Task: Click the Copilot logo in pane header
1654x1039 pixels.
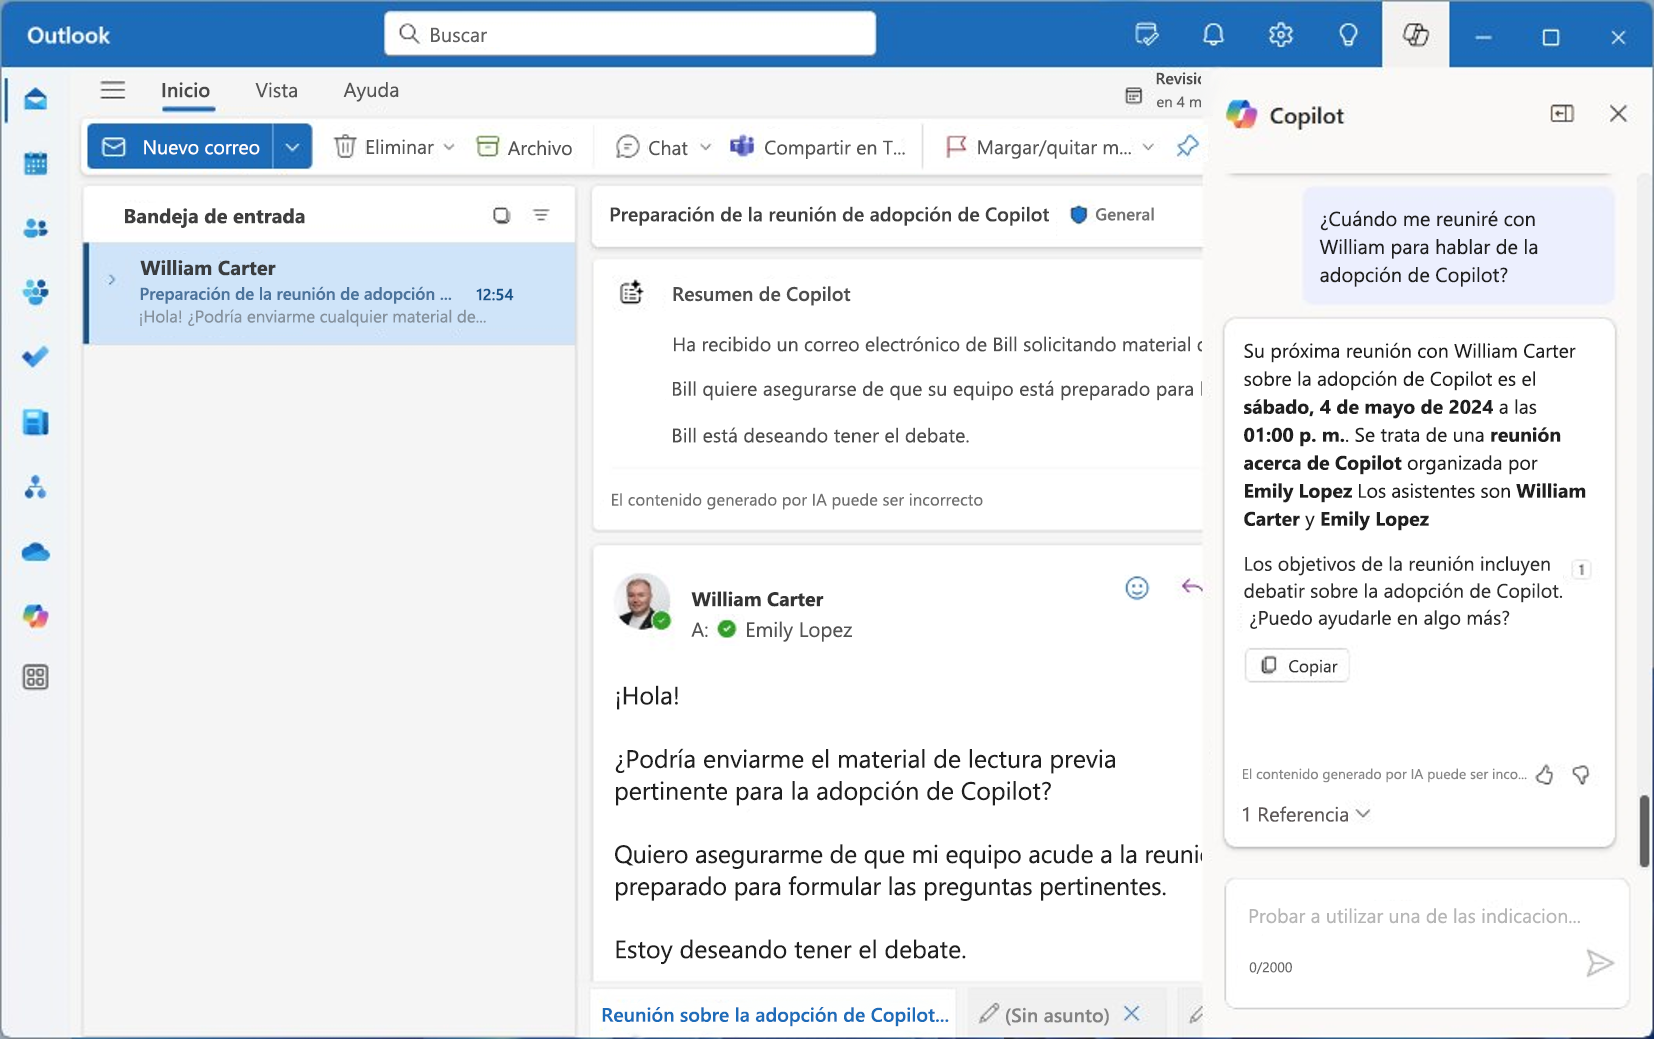Action: point(1242,114)
